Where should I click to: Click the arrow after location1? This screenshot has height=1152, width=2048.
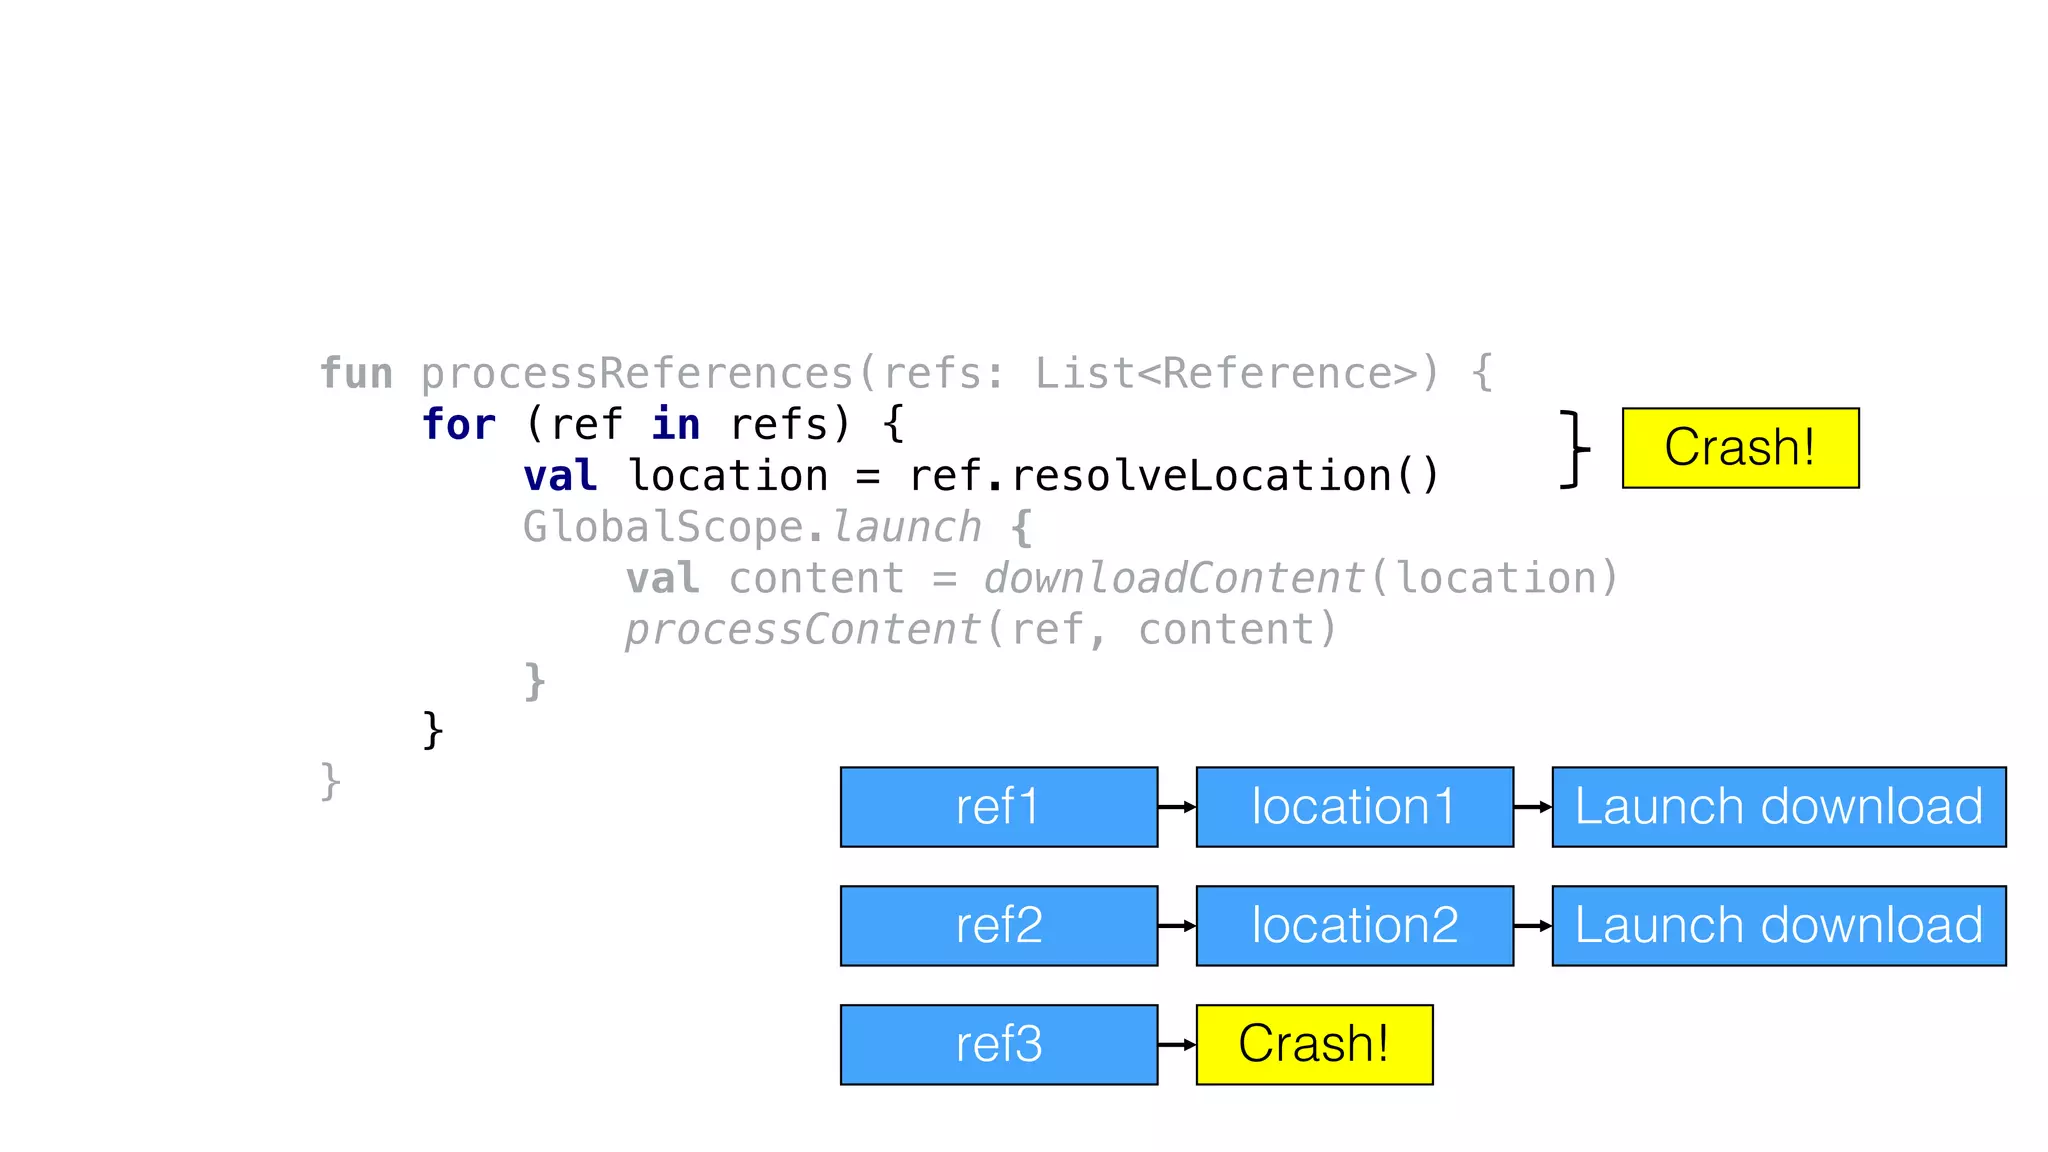[x=1532, y=807]
